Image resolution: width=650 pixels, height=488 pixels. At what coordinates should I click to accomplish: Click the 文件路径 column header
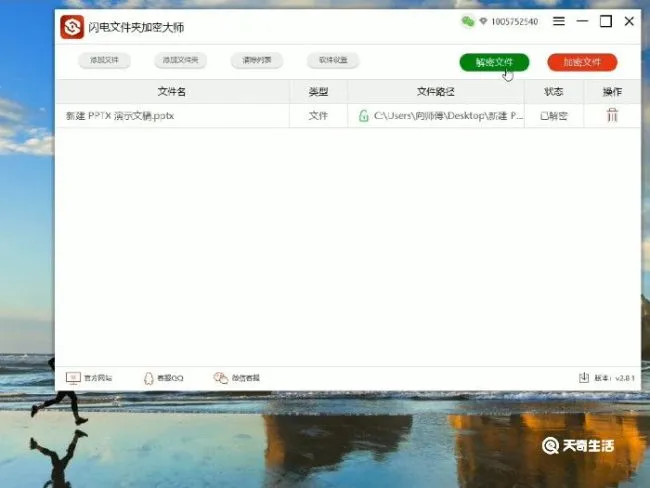point(436,92)
